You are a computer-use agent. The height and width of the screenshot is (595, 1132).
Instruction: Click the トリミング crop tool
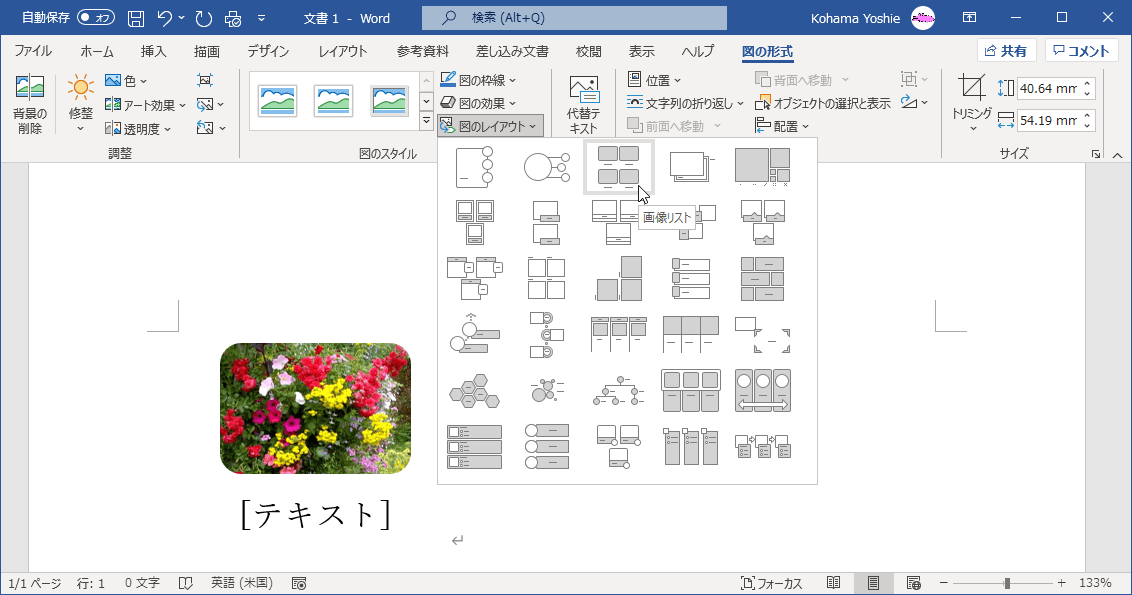pyautogui.click(x=972, y=105)
